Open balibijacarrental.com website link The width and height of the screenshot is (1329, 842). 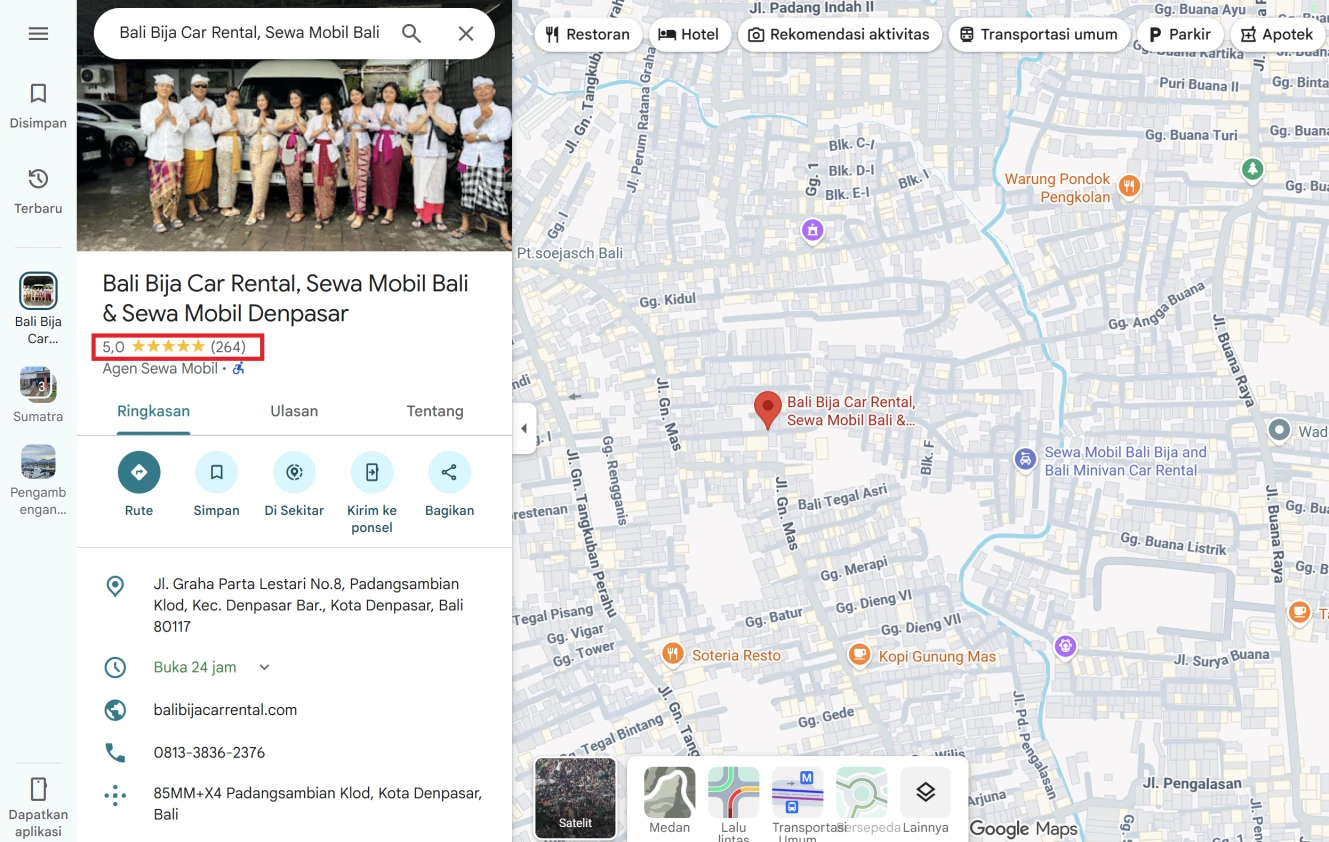(225, 710)
